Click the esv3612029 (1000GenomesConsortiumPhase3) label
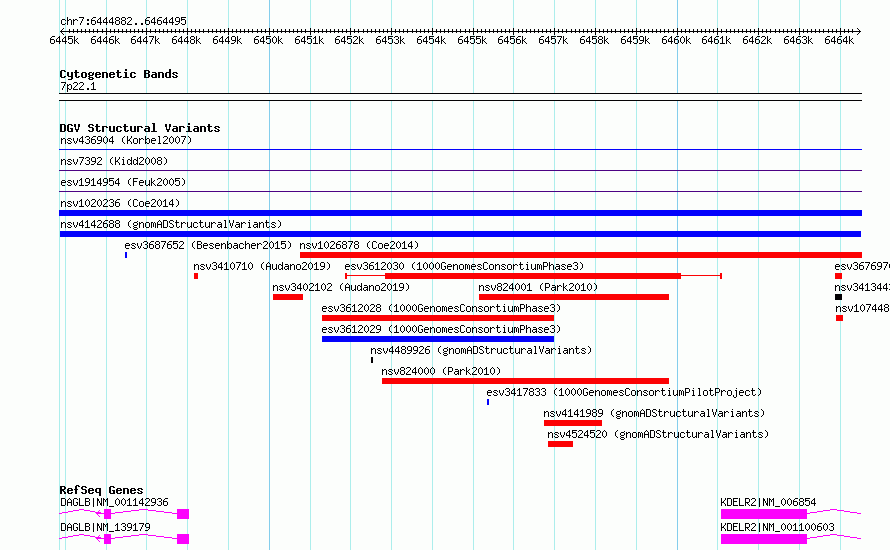The image size is (890, 550). point(441,329)
